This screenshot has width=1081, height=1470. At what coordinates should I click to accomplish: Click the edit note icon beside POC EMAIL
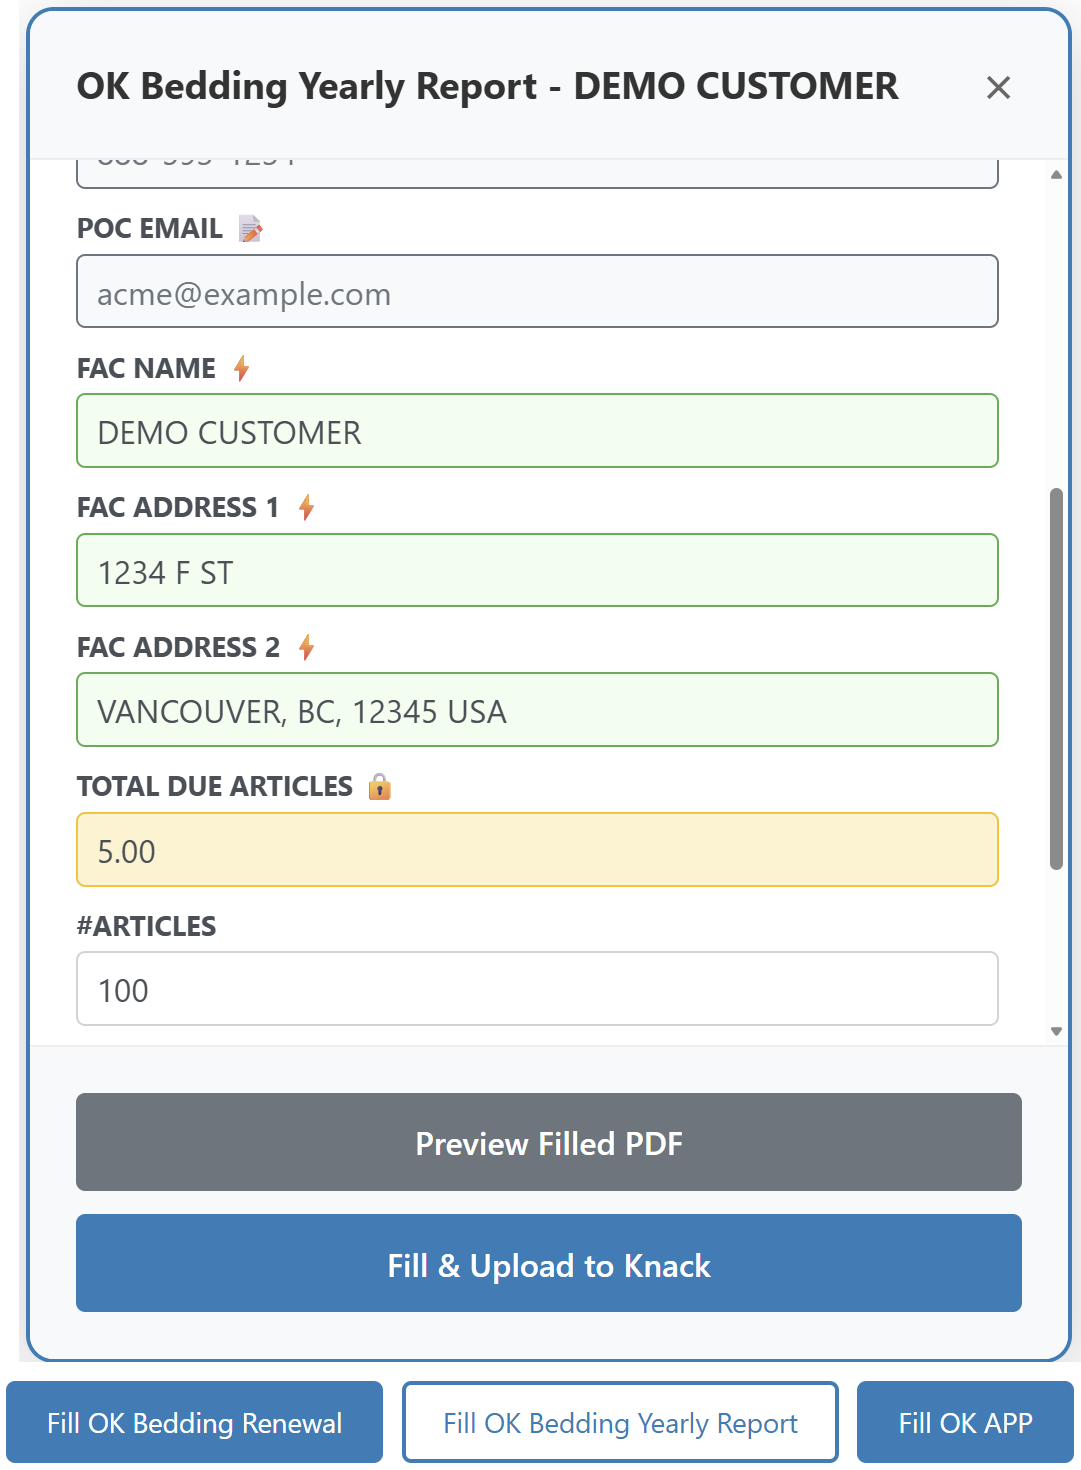tap(250, 229)
